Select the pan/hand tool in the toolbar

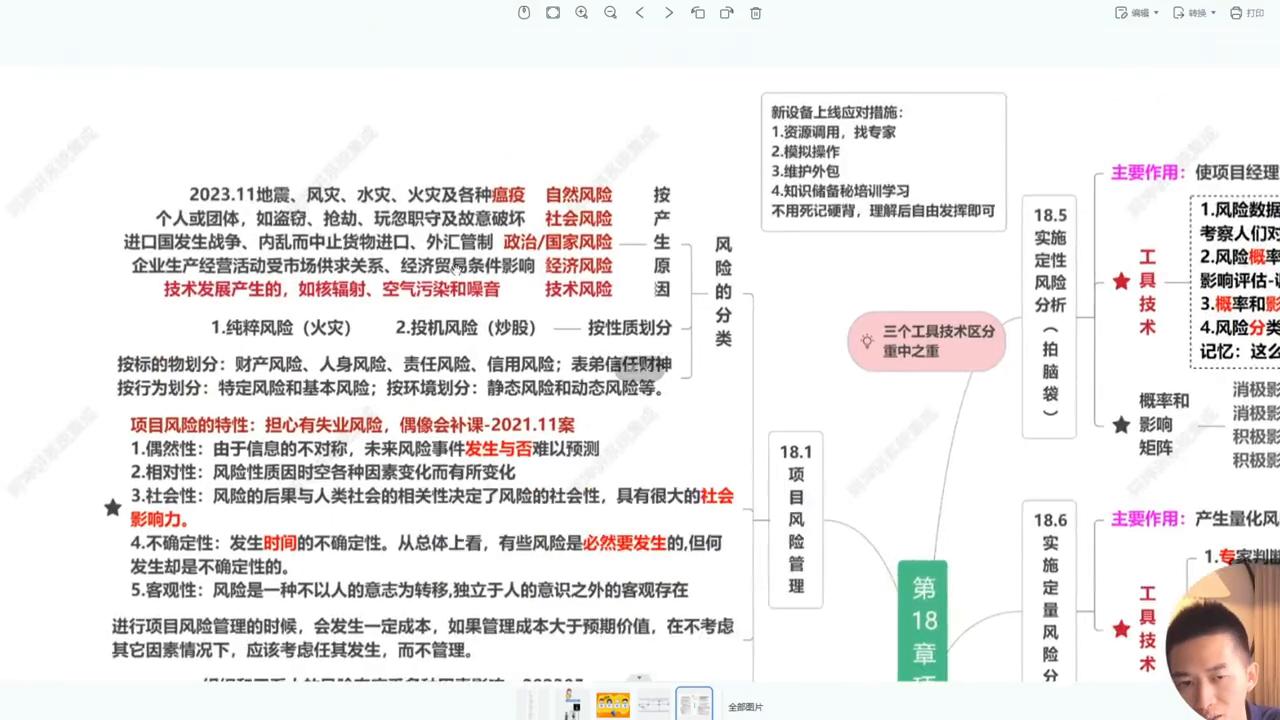(523, 13)
